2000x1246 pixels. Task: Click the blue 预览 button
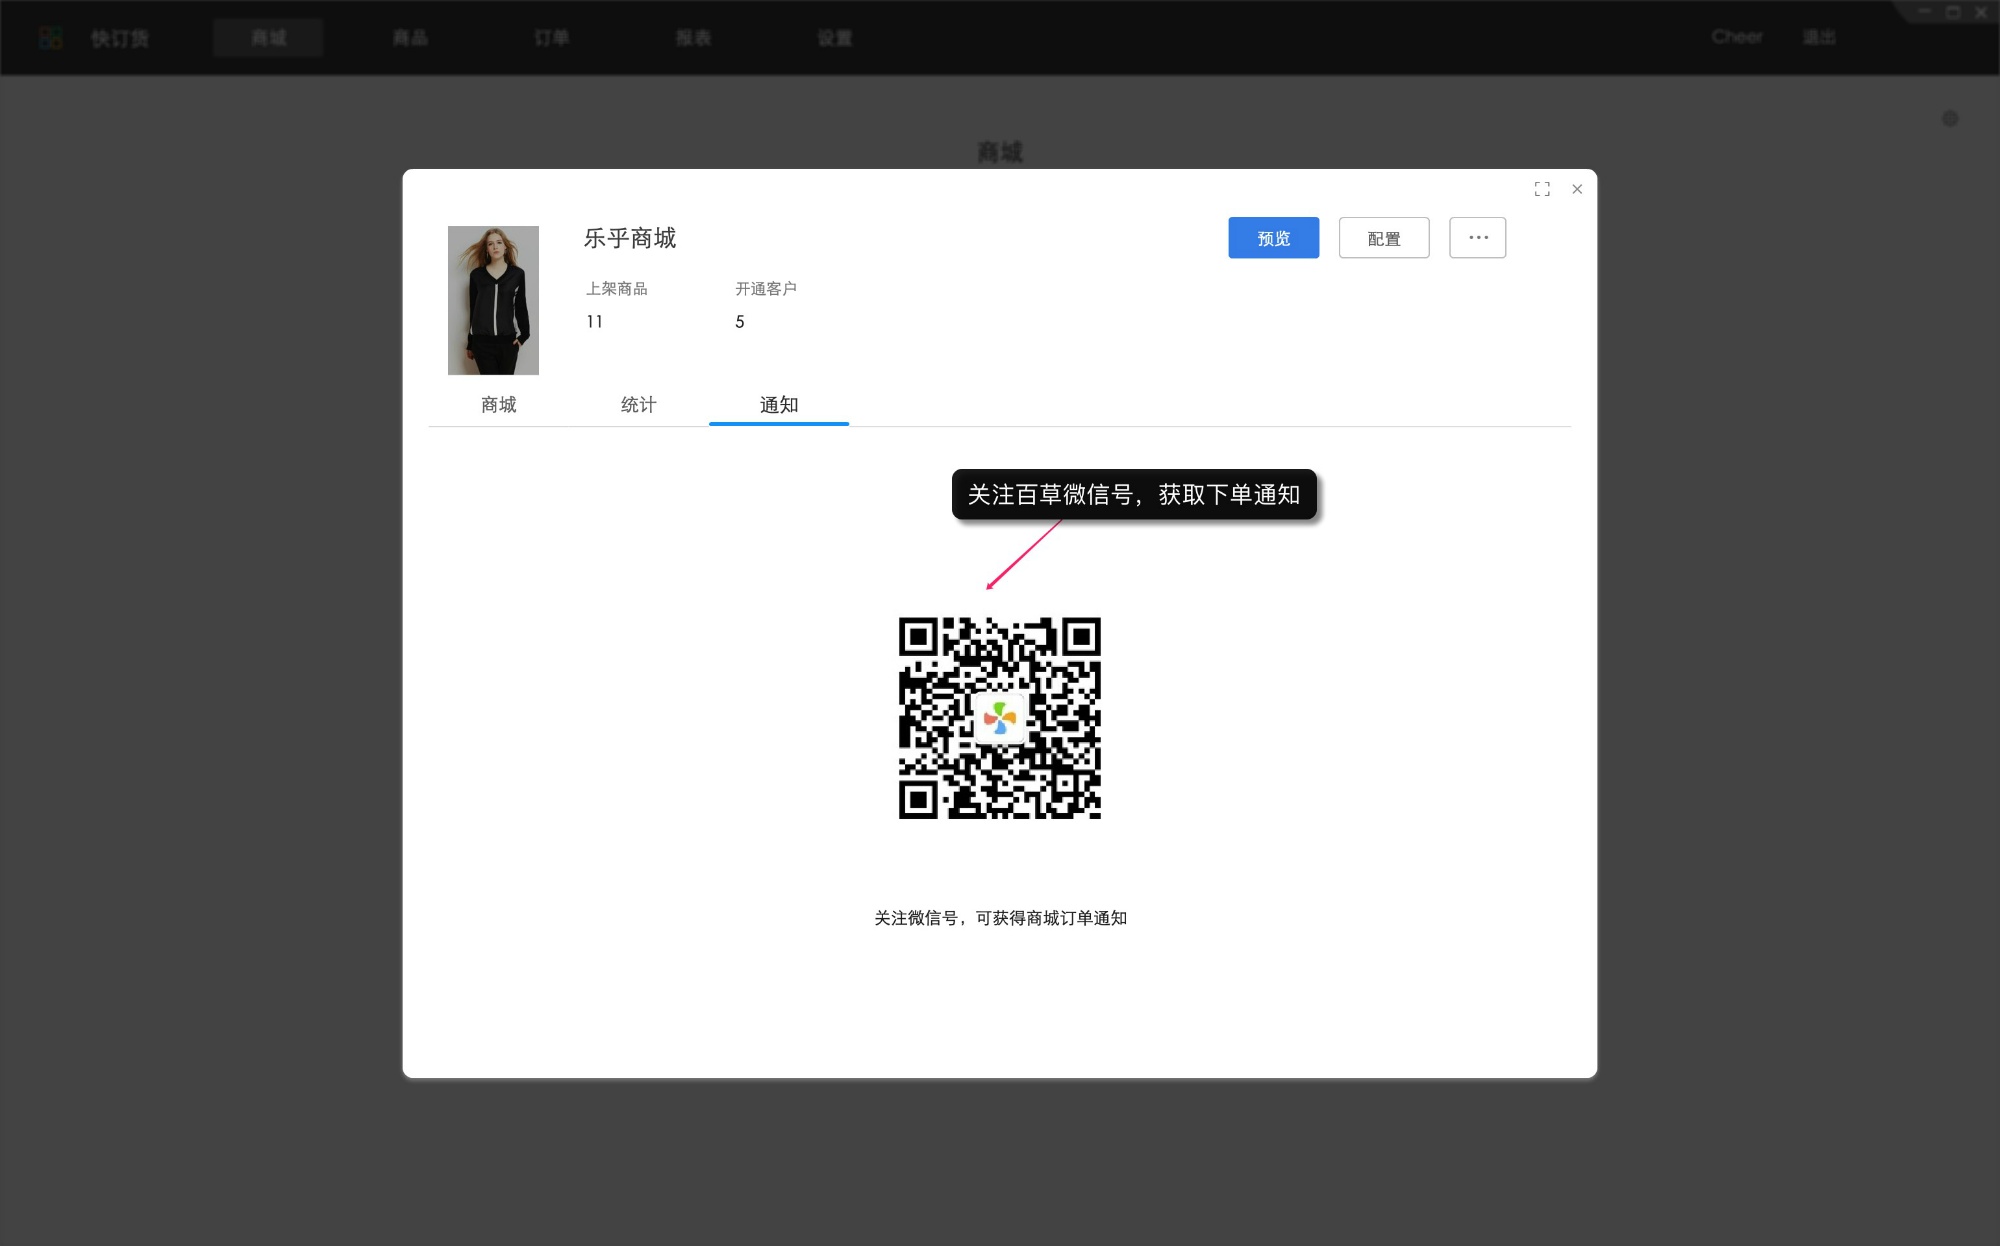coord(1272,238)
